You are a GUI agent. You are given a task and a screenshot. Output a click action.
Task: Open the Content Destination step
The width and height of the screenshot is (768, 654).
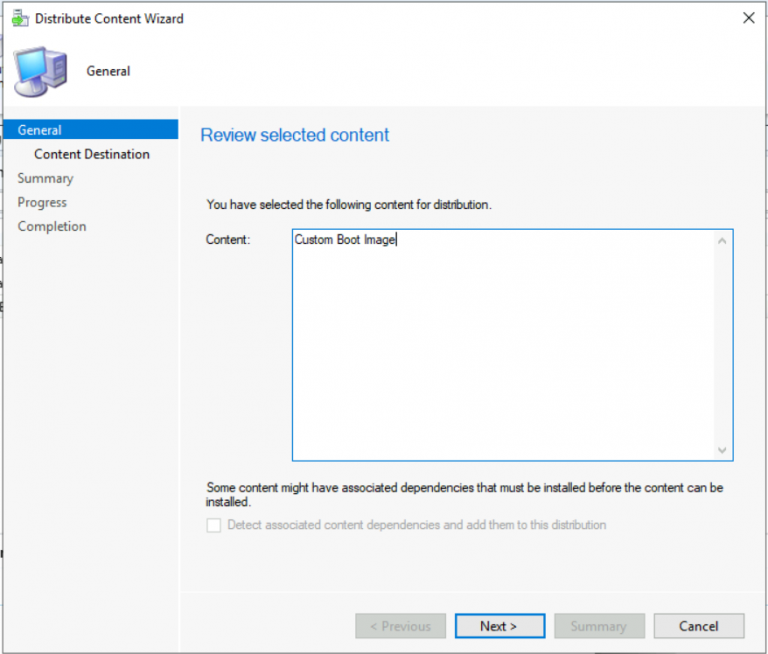[92, 154]
